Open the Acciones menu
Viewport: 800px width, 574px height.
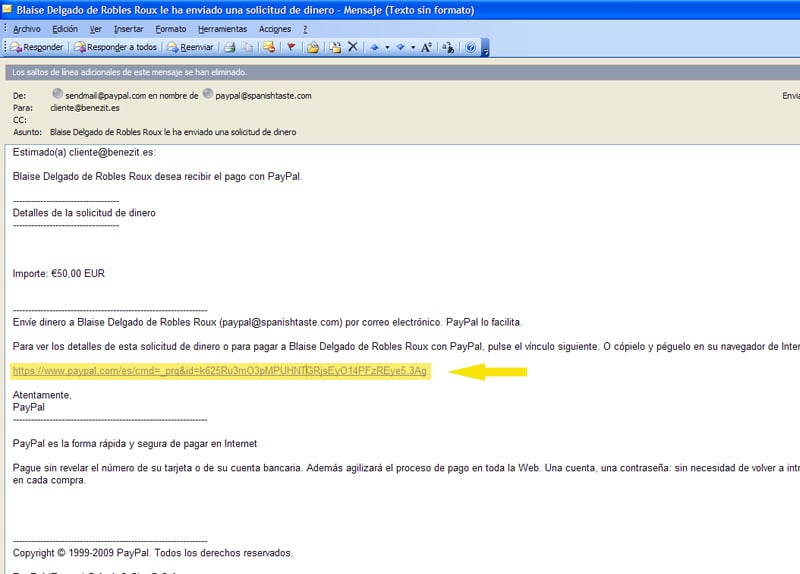pos(275,29)
